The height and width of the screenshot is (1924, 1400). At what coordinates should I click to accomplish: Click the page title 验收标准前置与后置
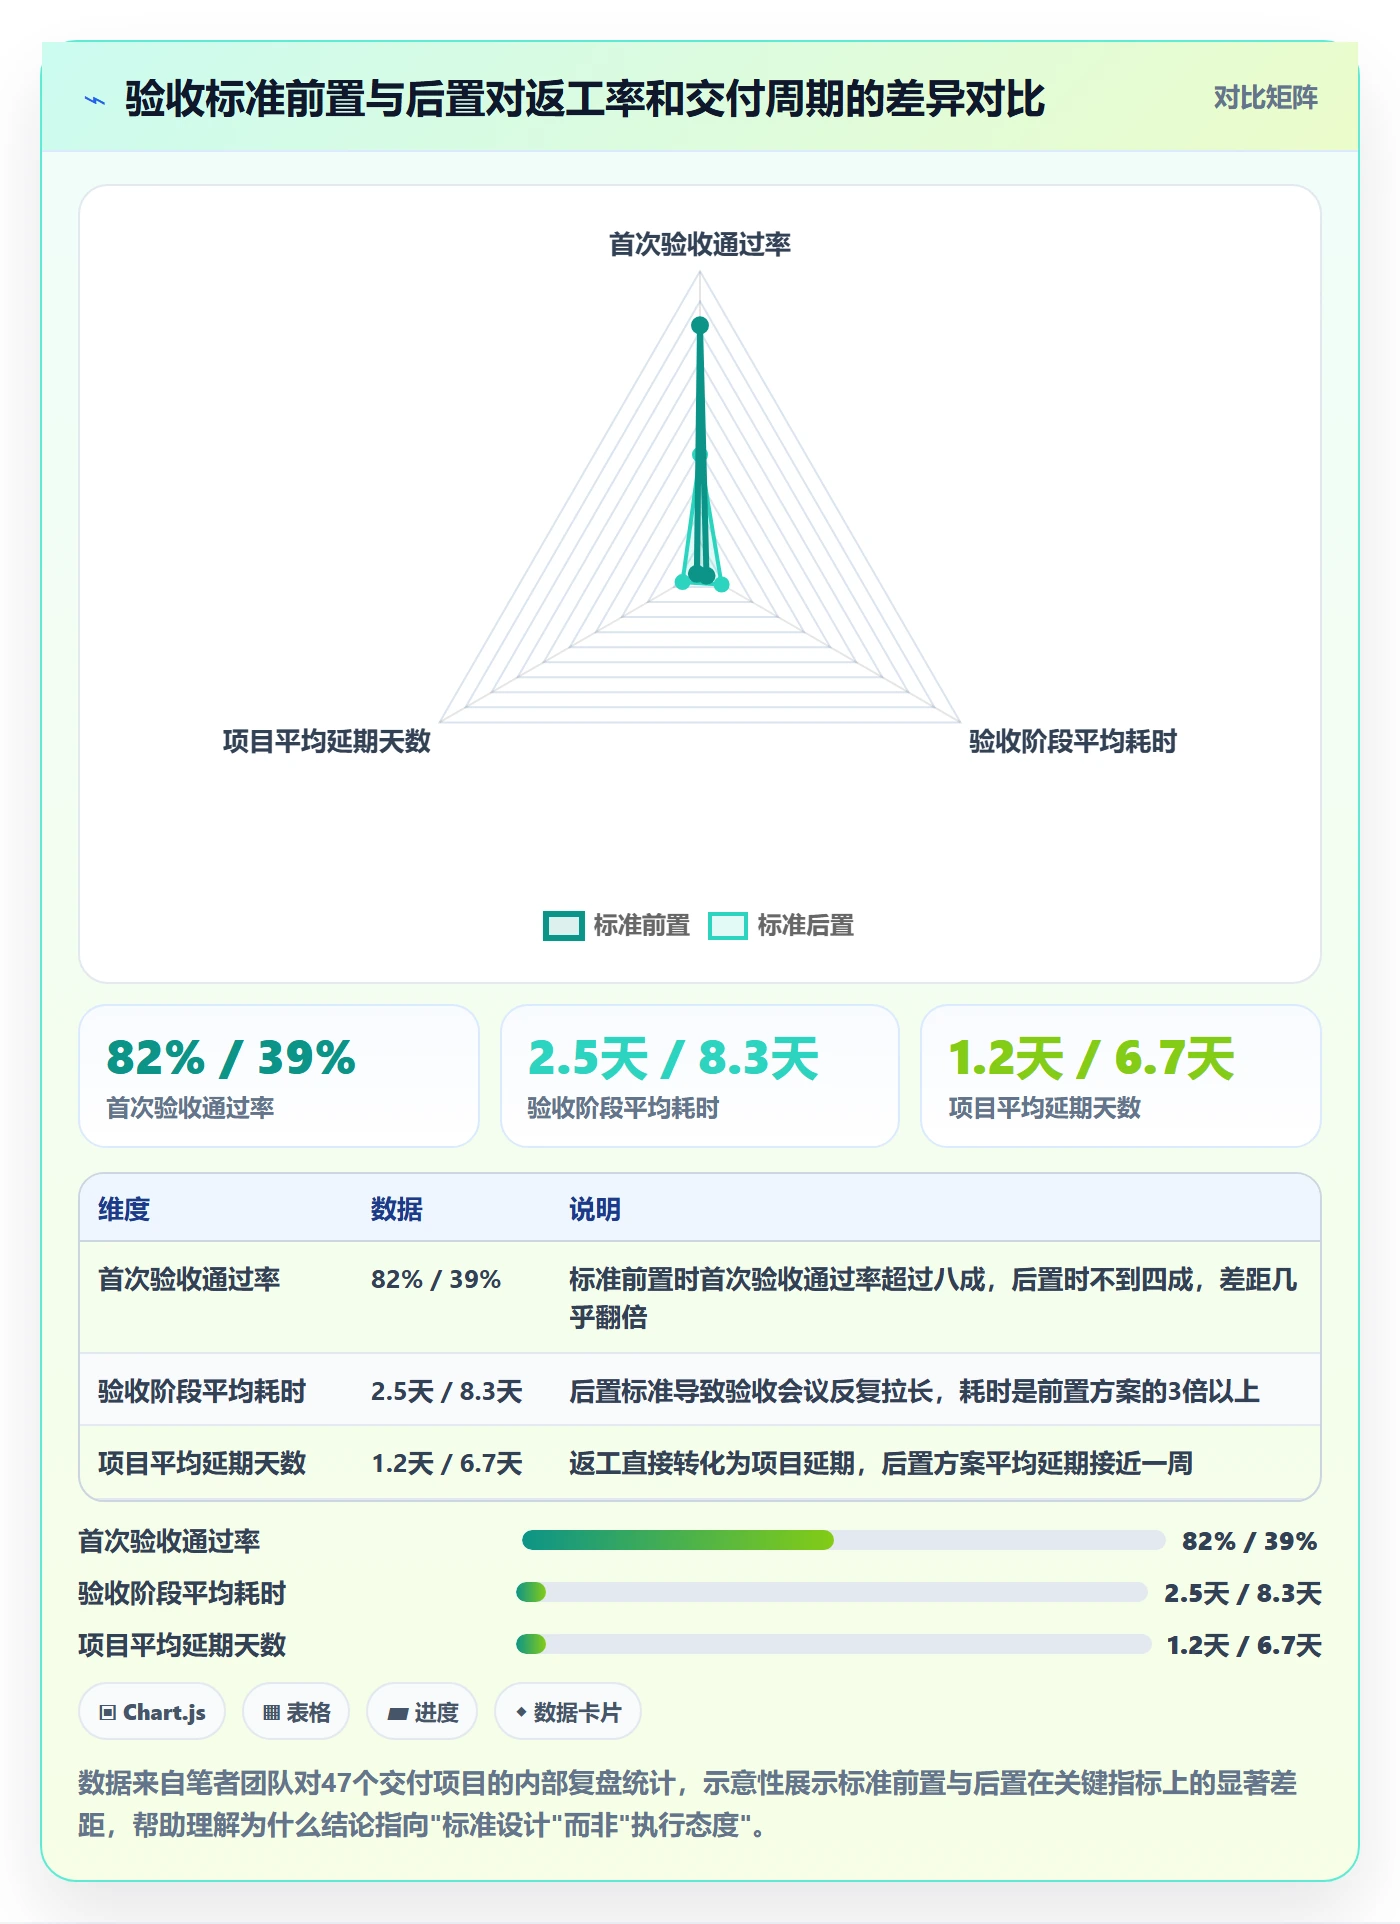585,98
